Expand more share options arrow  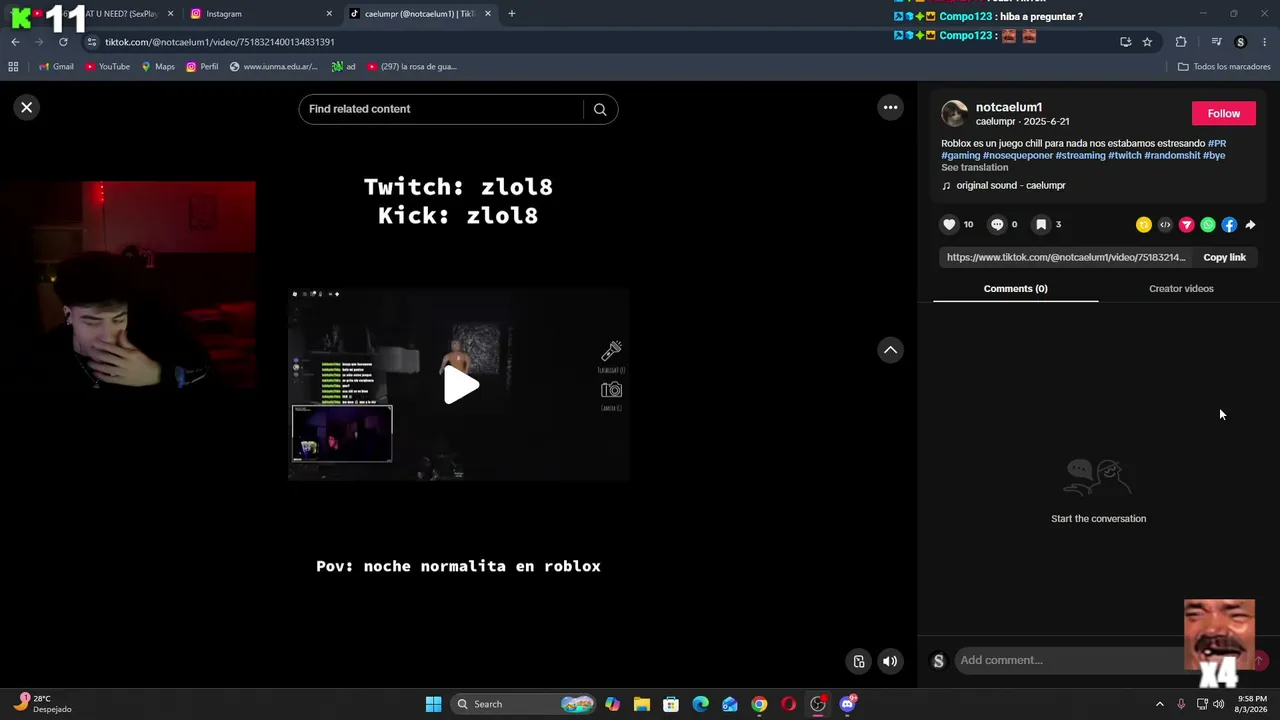(1250, 225)
